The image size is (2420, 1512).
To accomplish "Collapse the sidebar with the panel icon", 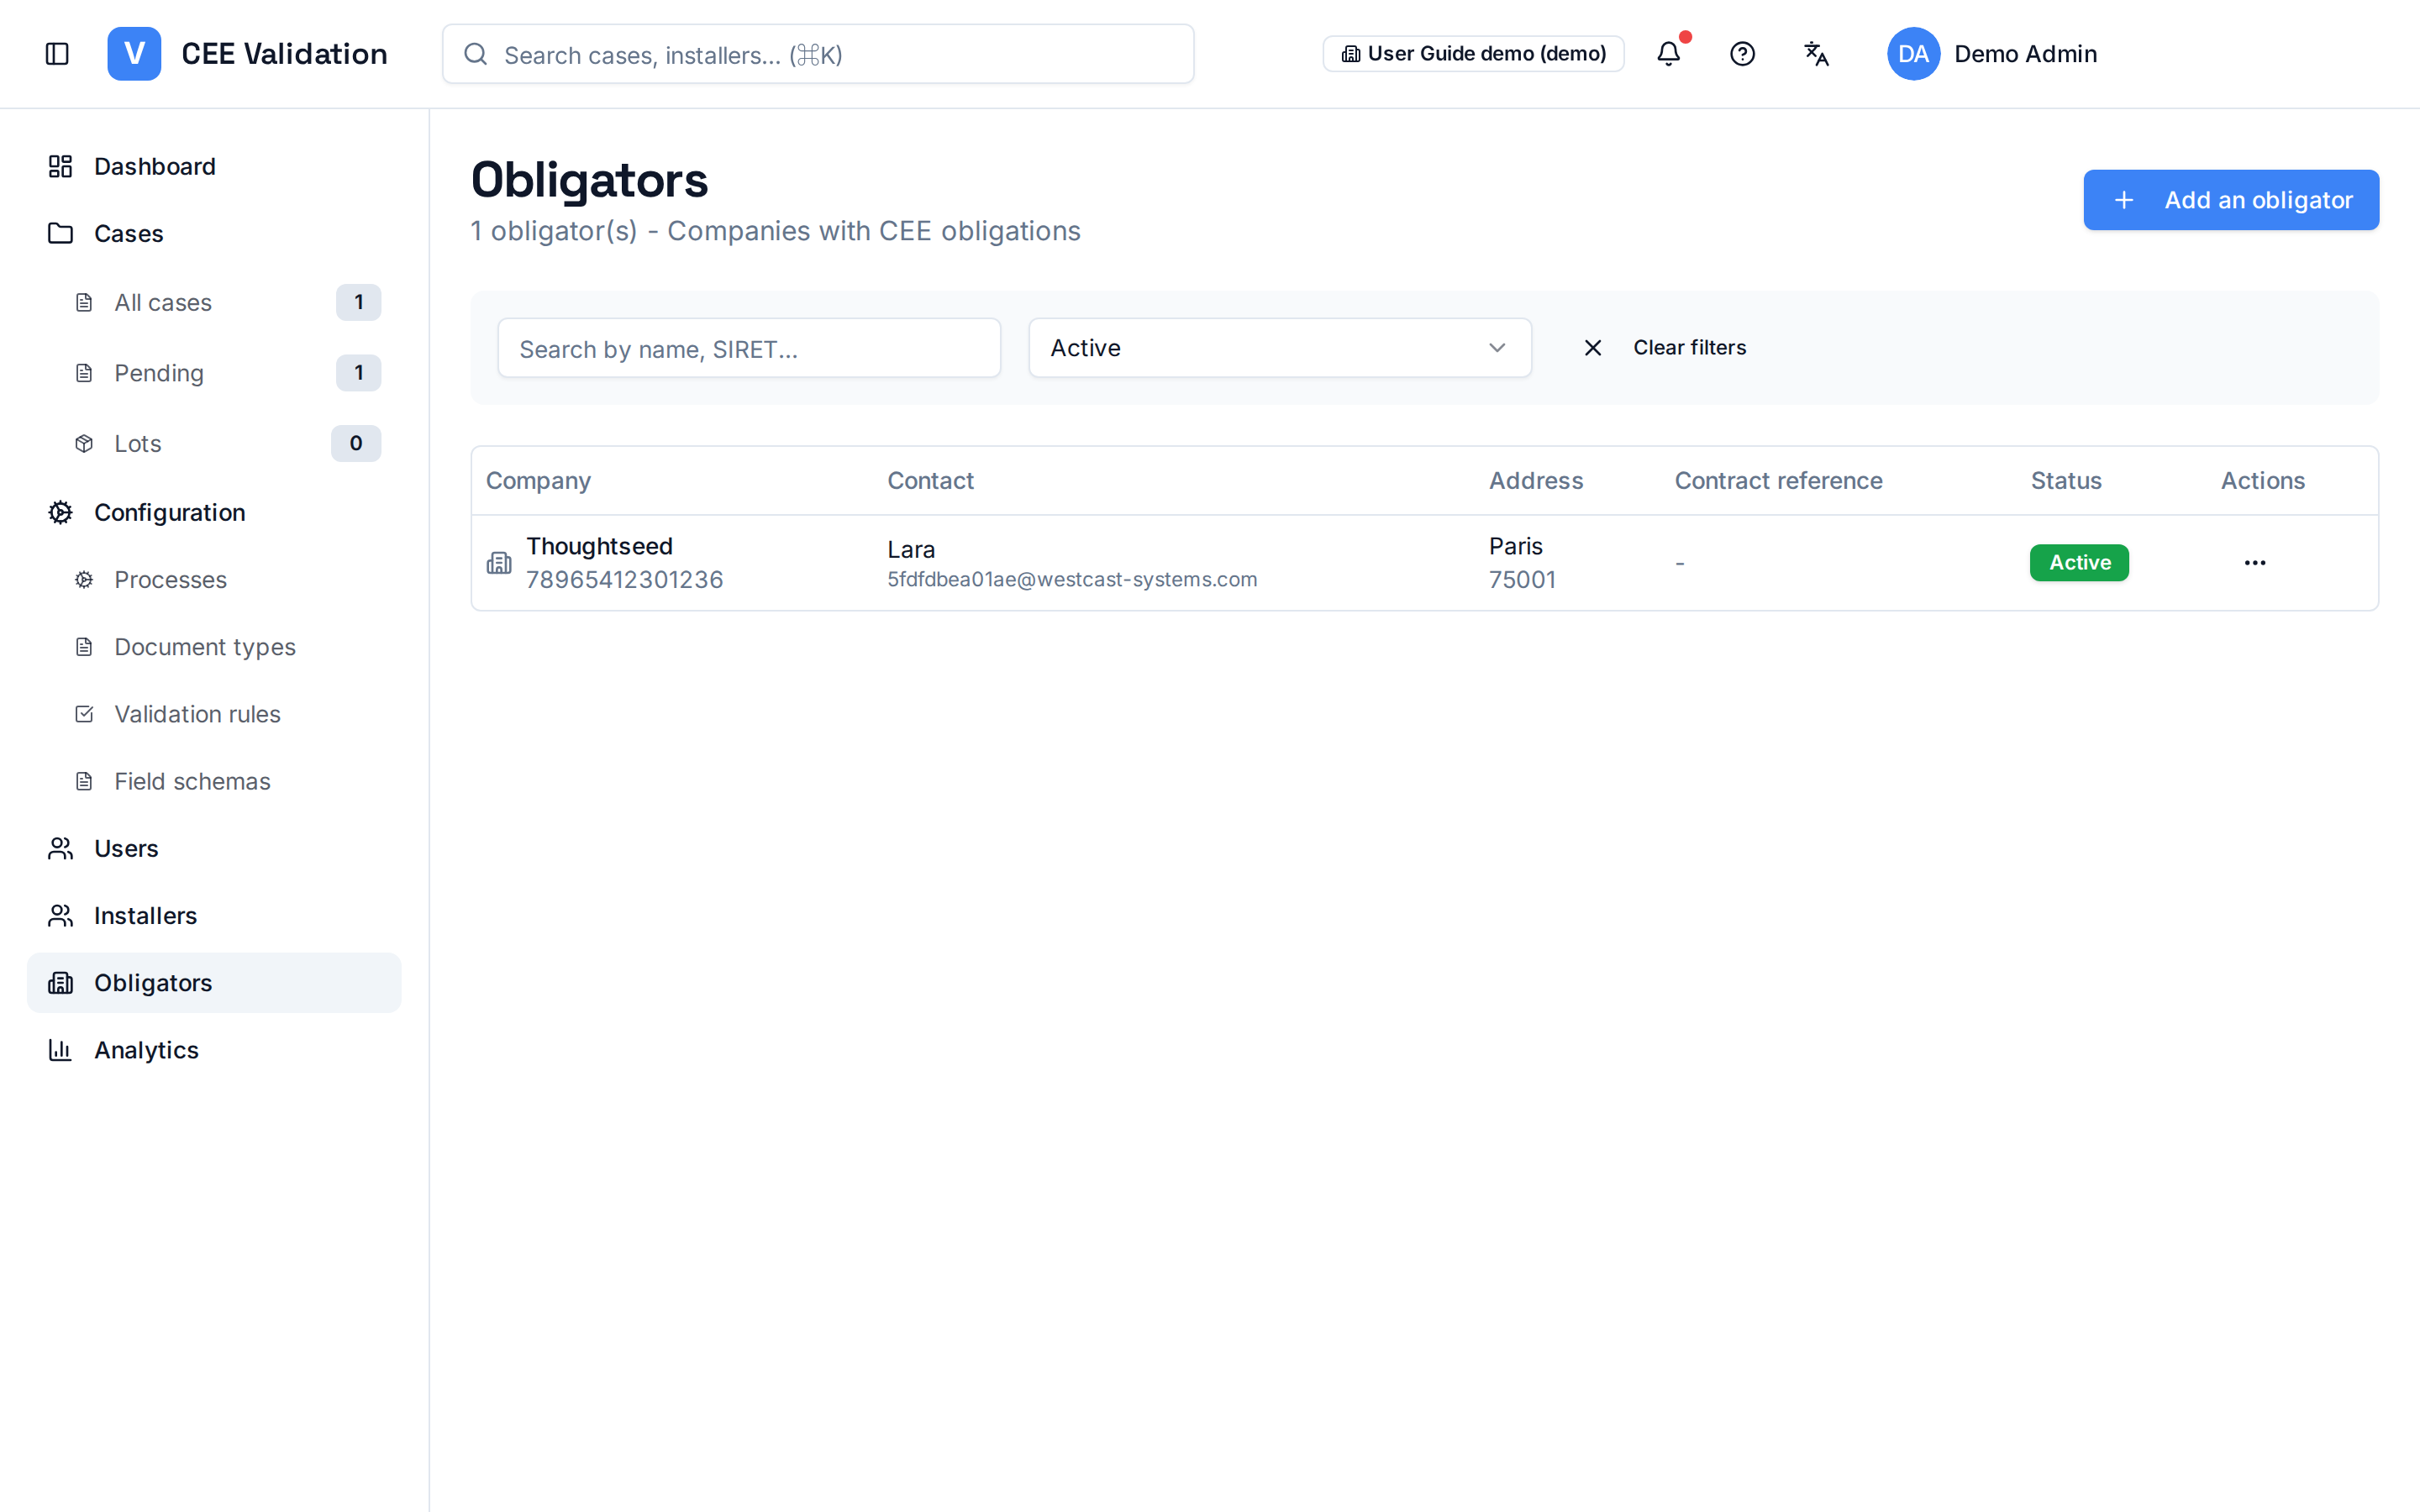I will (x=57, y=54).
